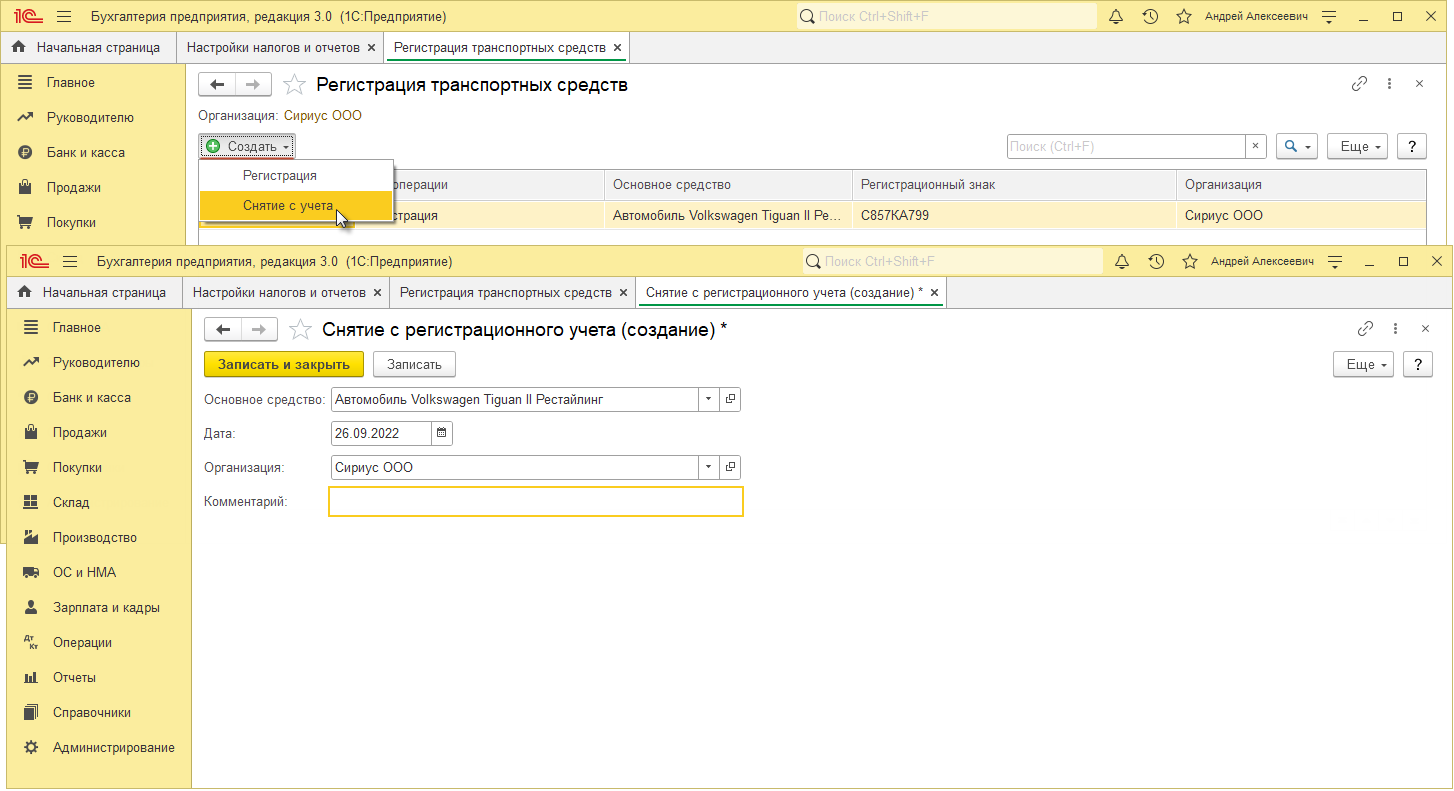Click forward arrow in front window form

pos(259,329)
